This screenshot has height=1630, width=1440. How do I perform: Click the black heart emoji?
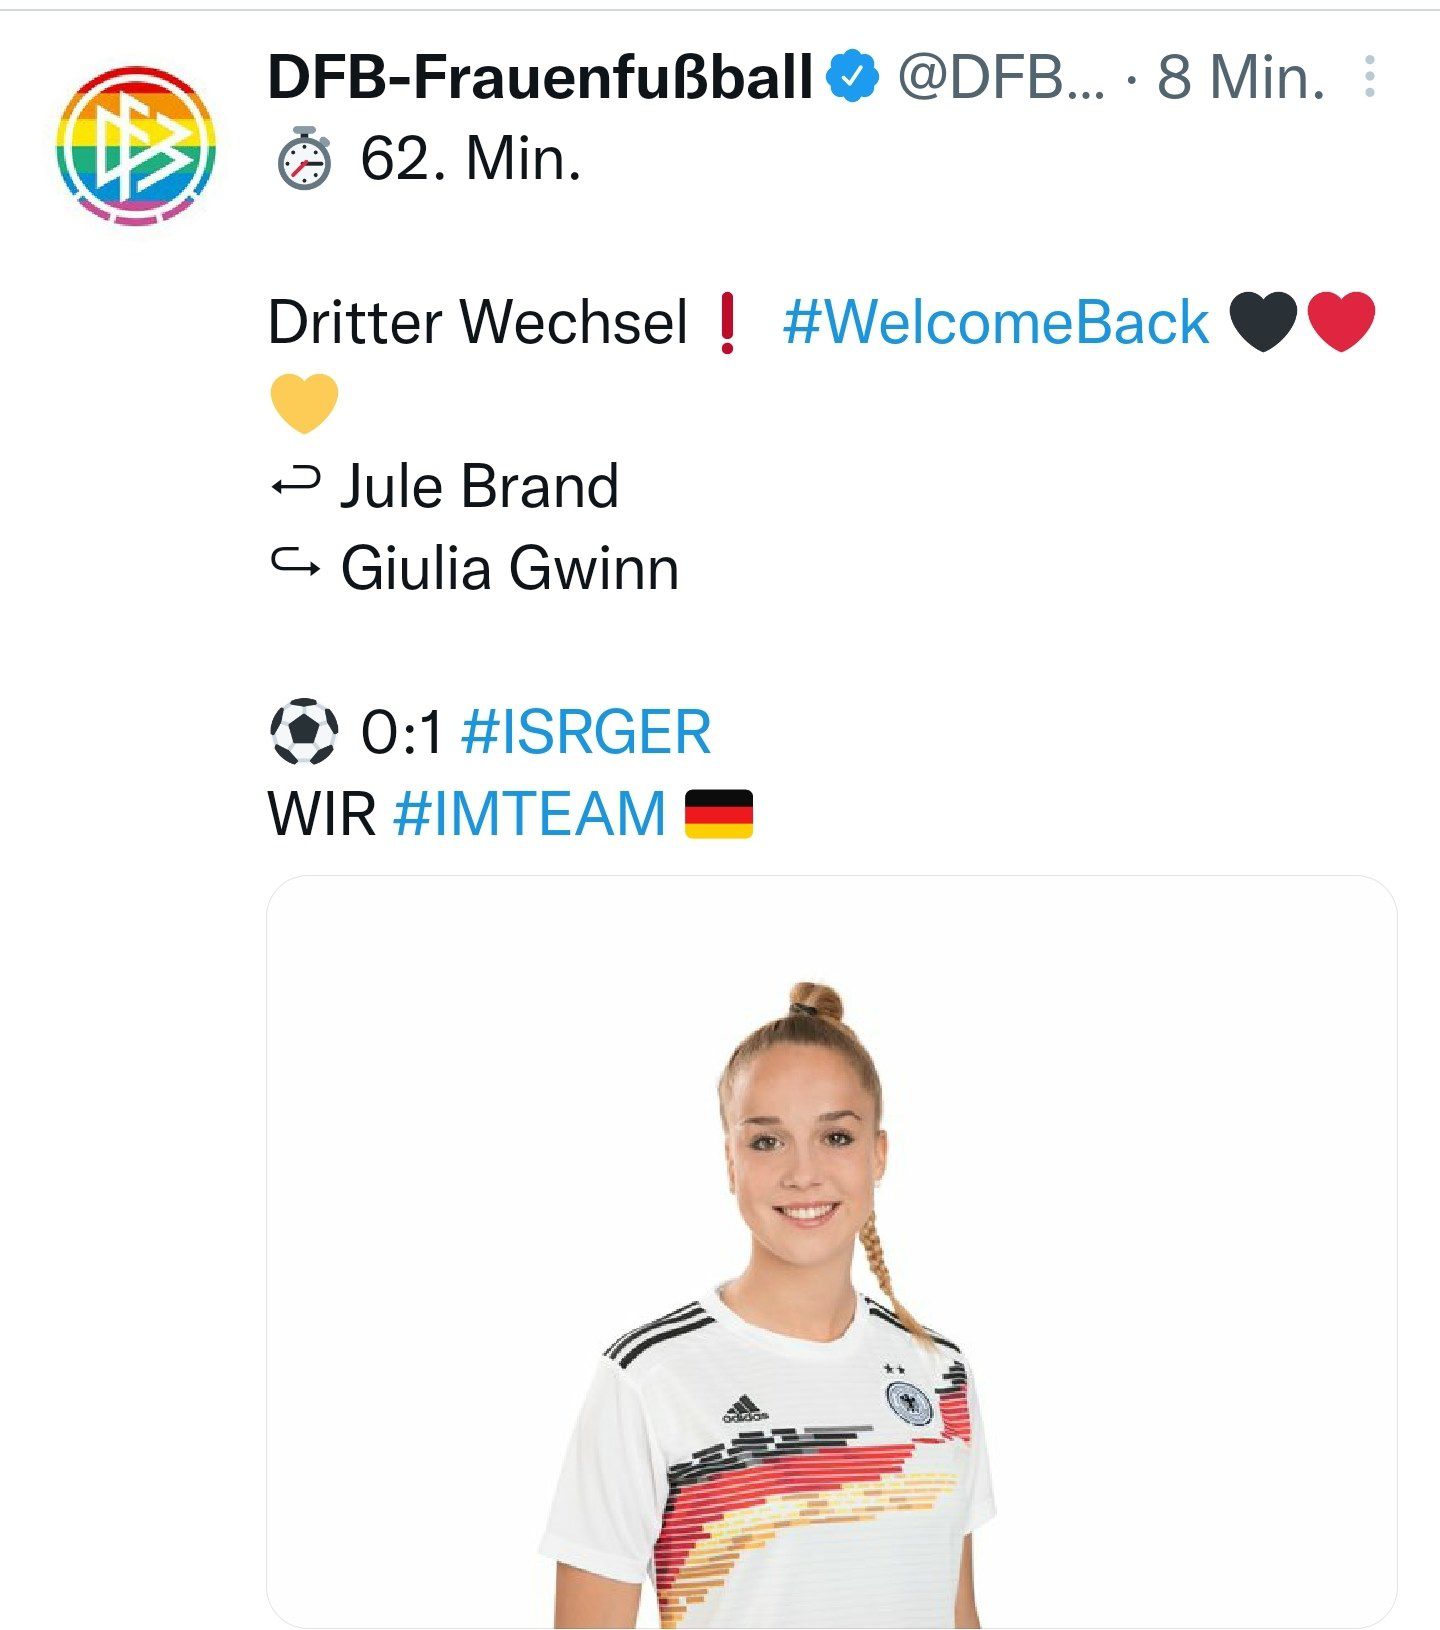[1263, 322]
